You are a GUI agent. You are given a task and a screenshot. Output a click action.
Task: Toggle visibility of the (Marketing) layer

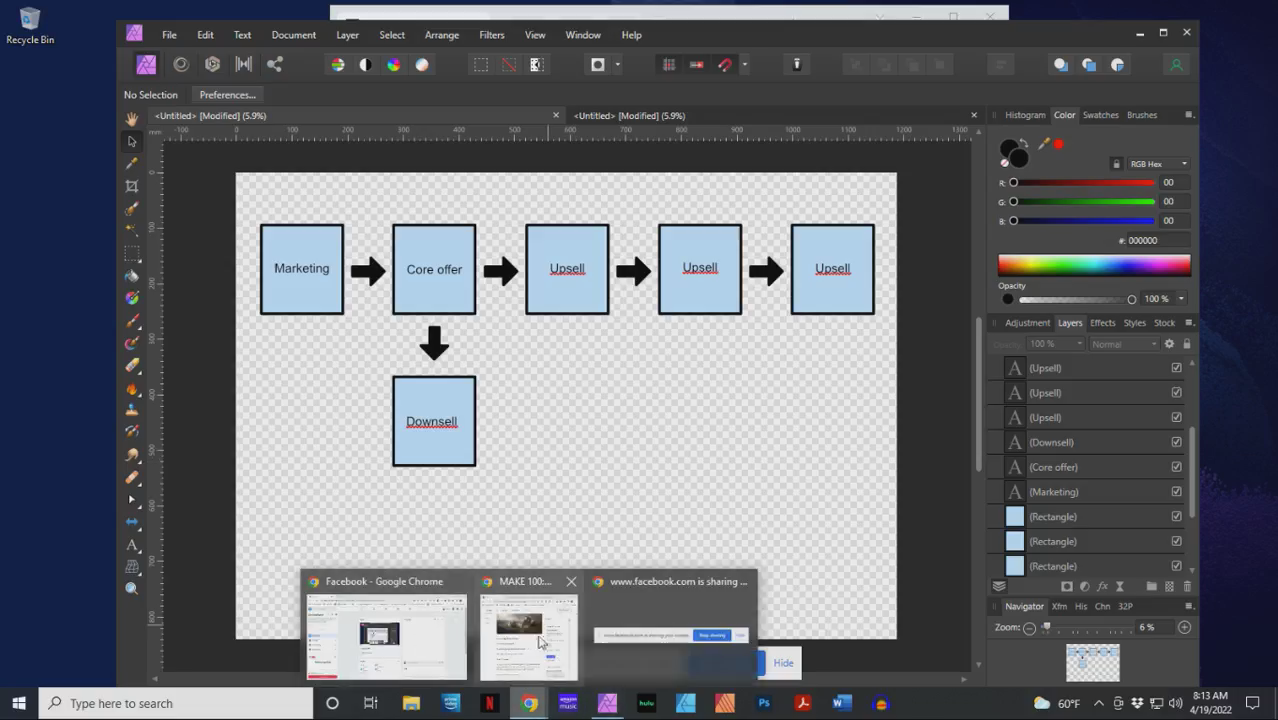(1176, 491)
